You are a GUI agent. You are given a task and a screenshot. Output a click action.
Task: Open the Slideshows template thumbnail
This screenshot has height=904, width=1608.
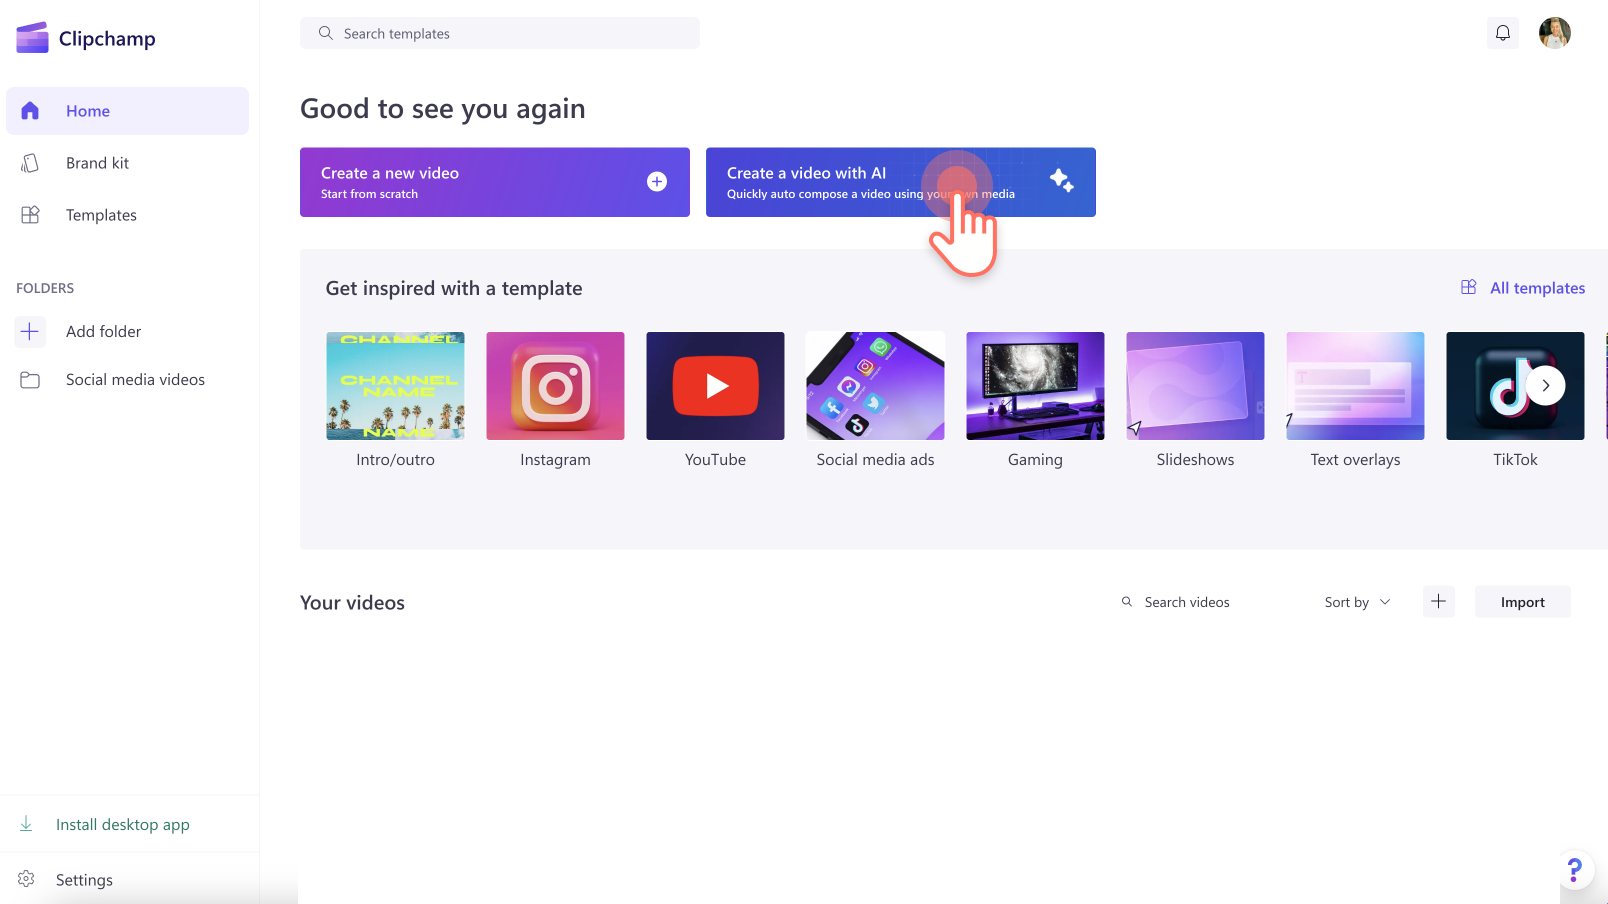pos(1195,386)
